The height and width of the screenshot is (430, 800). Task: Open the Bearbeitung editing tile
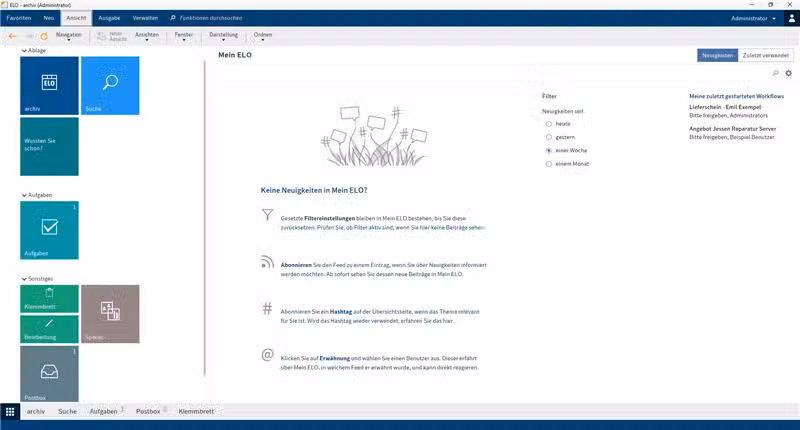point(49,329)
